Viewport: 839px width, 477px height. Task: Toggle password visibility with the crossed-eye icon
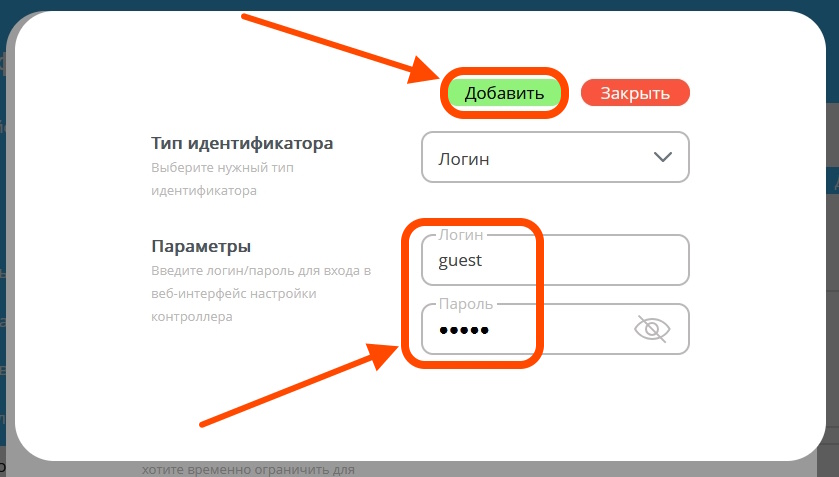pyautogui.click(x=653, y=329)
